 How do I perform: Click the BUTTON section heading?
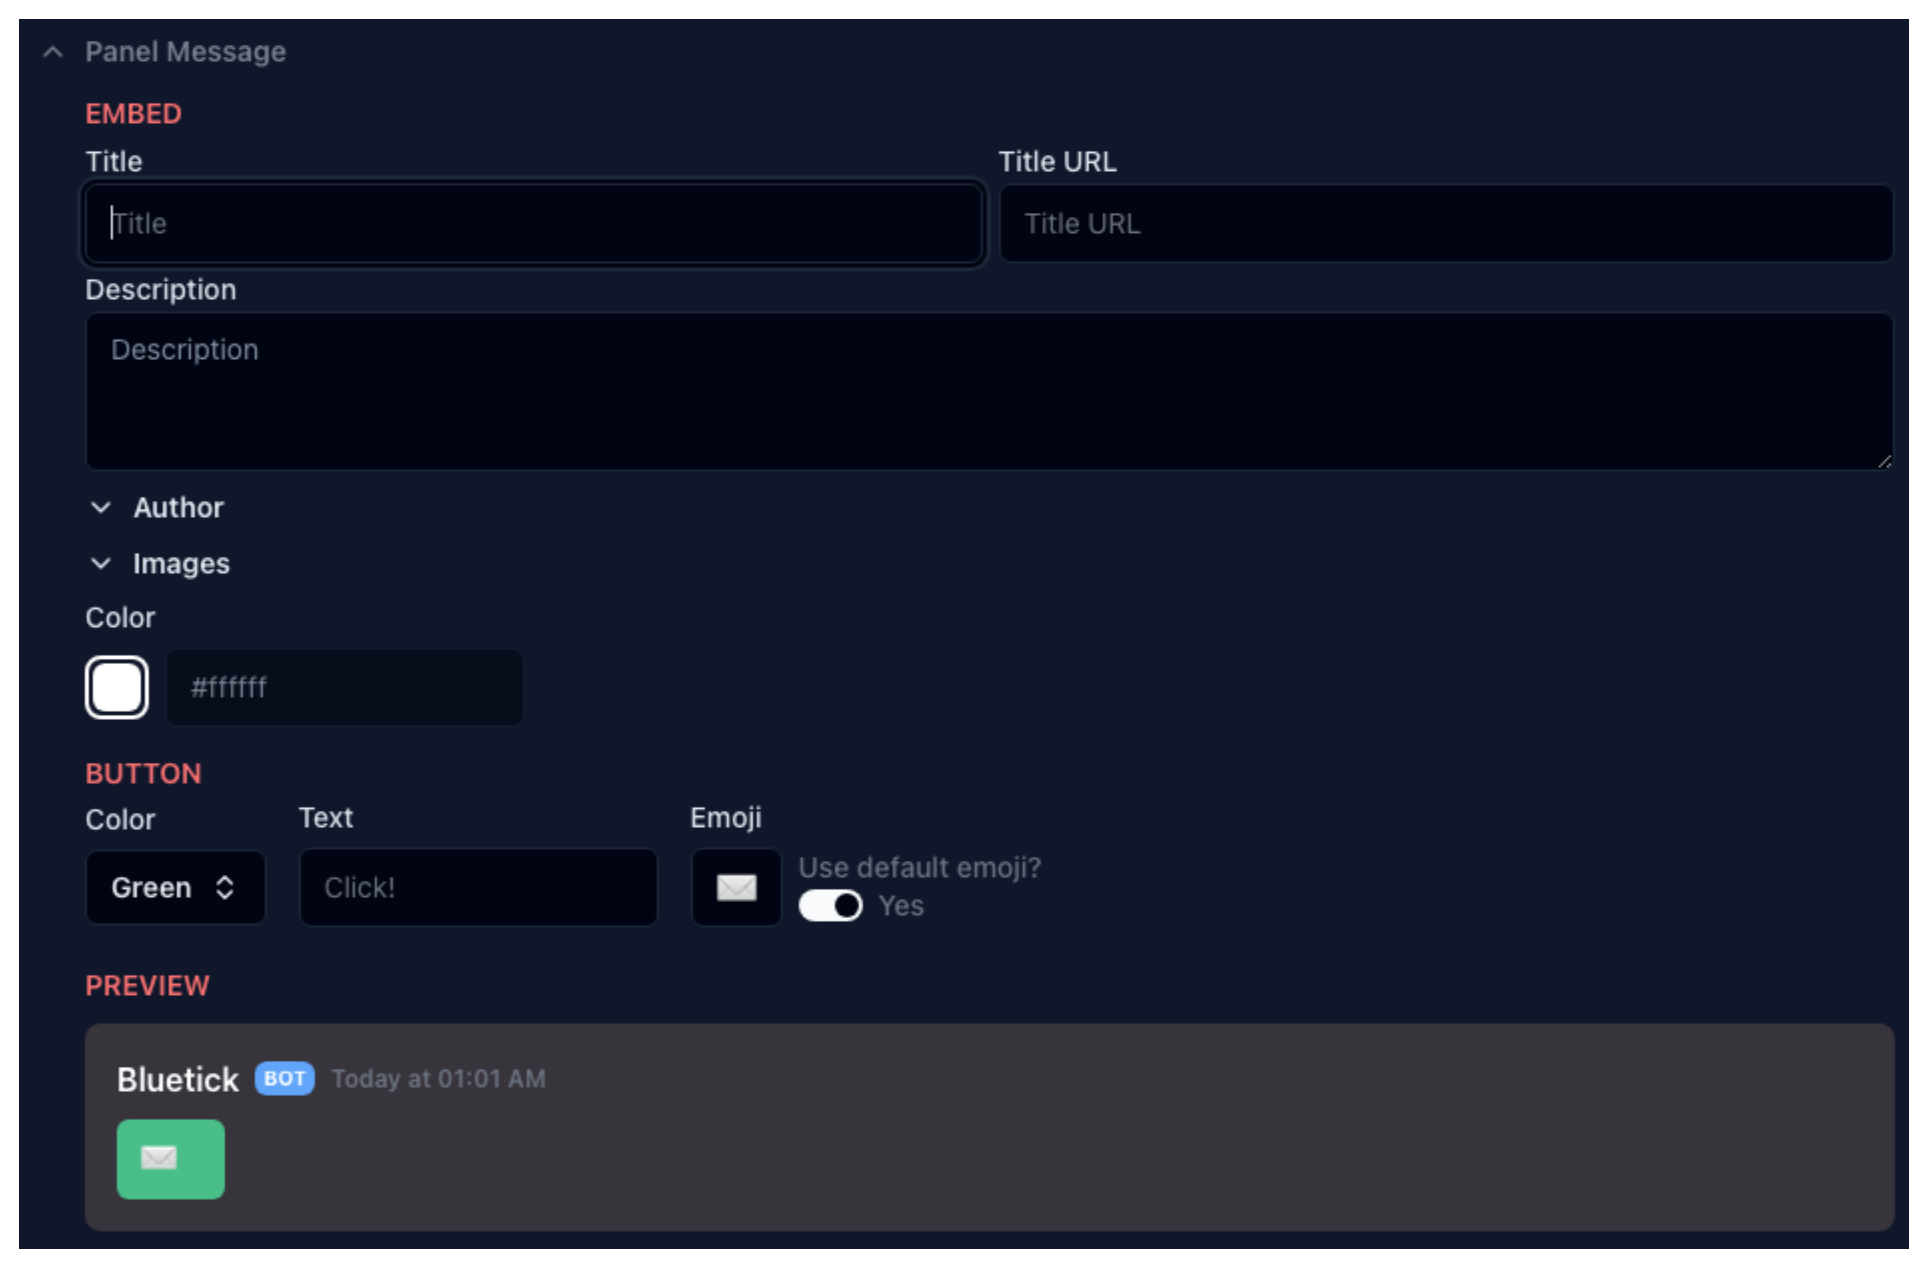click(x=144, y=774)
